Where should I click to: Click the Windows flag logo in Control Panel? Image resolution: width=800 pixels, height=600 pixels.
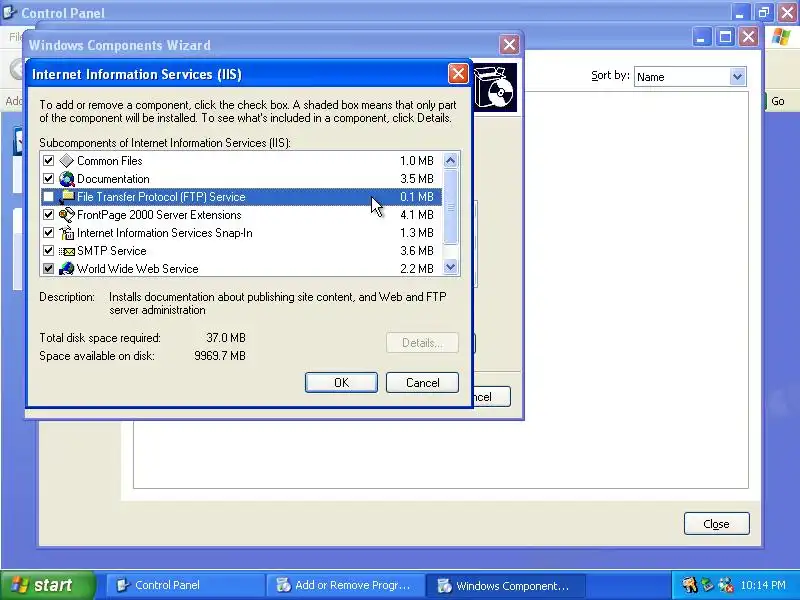(781, 37)
